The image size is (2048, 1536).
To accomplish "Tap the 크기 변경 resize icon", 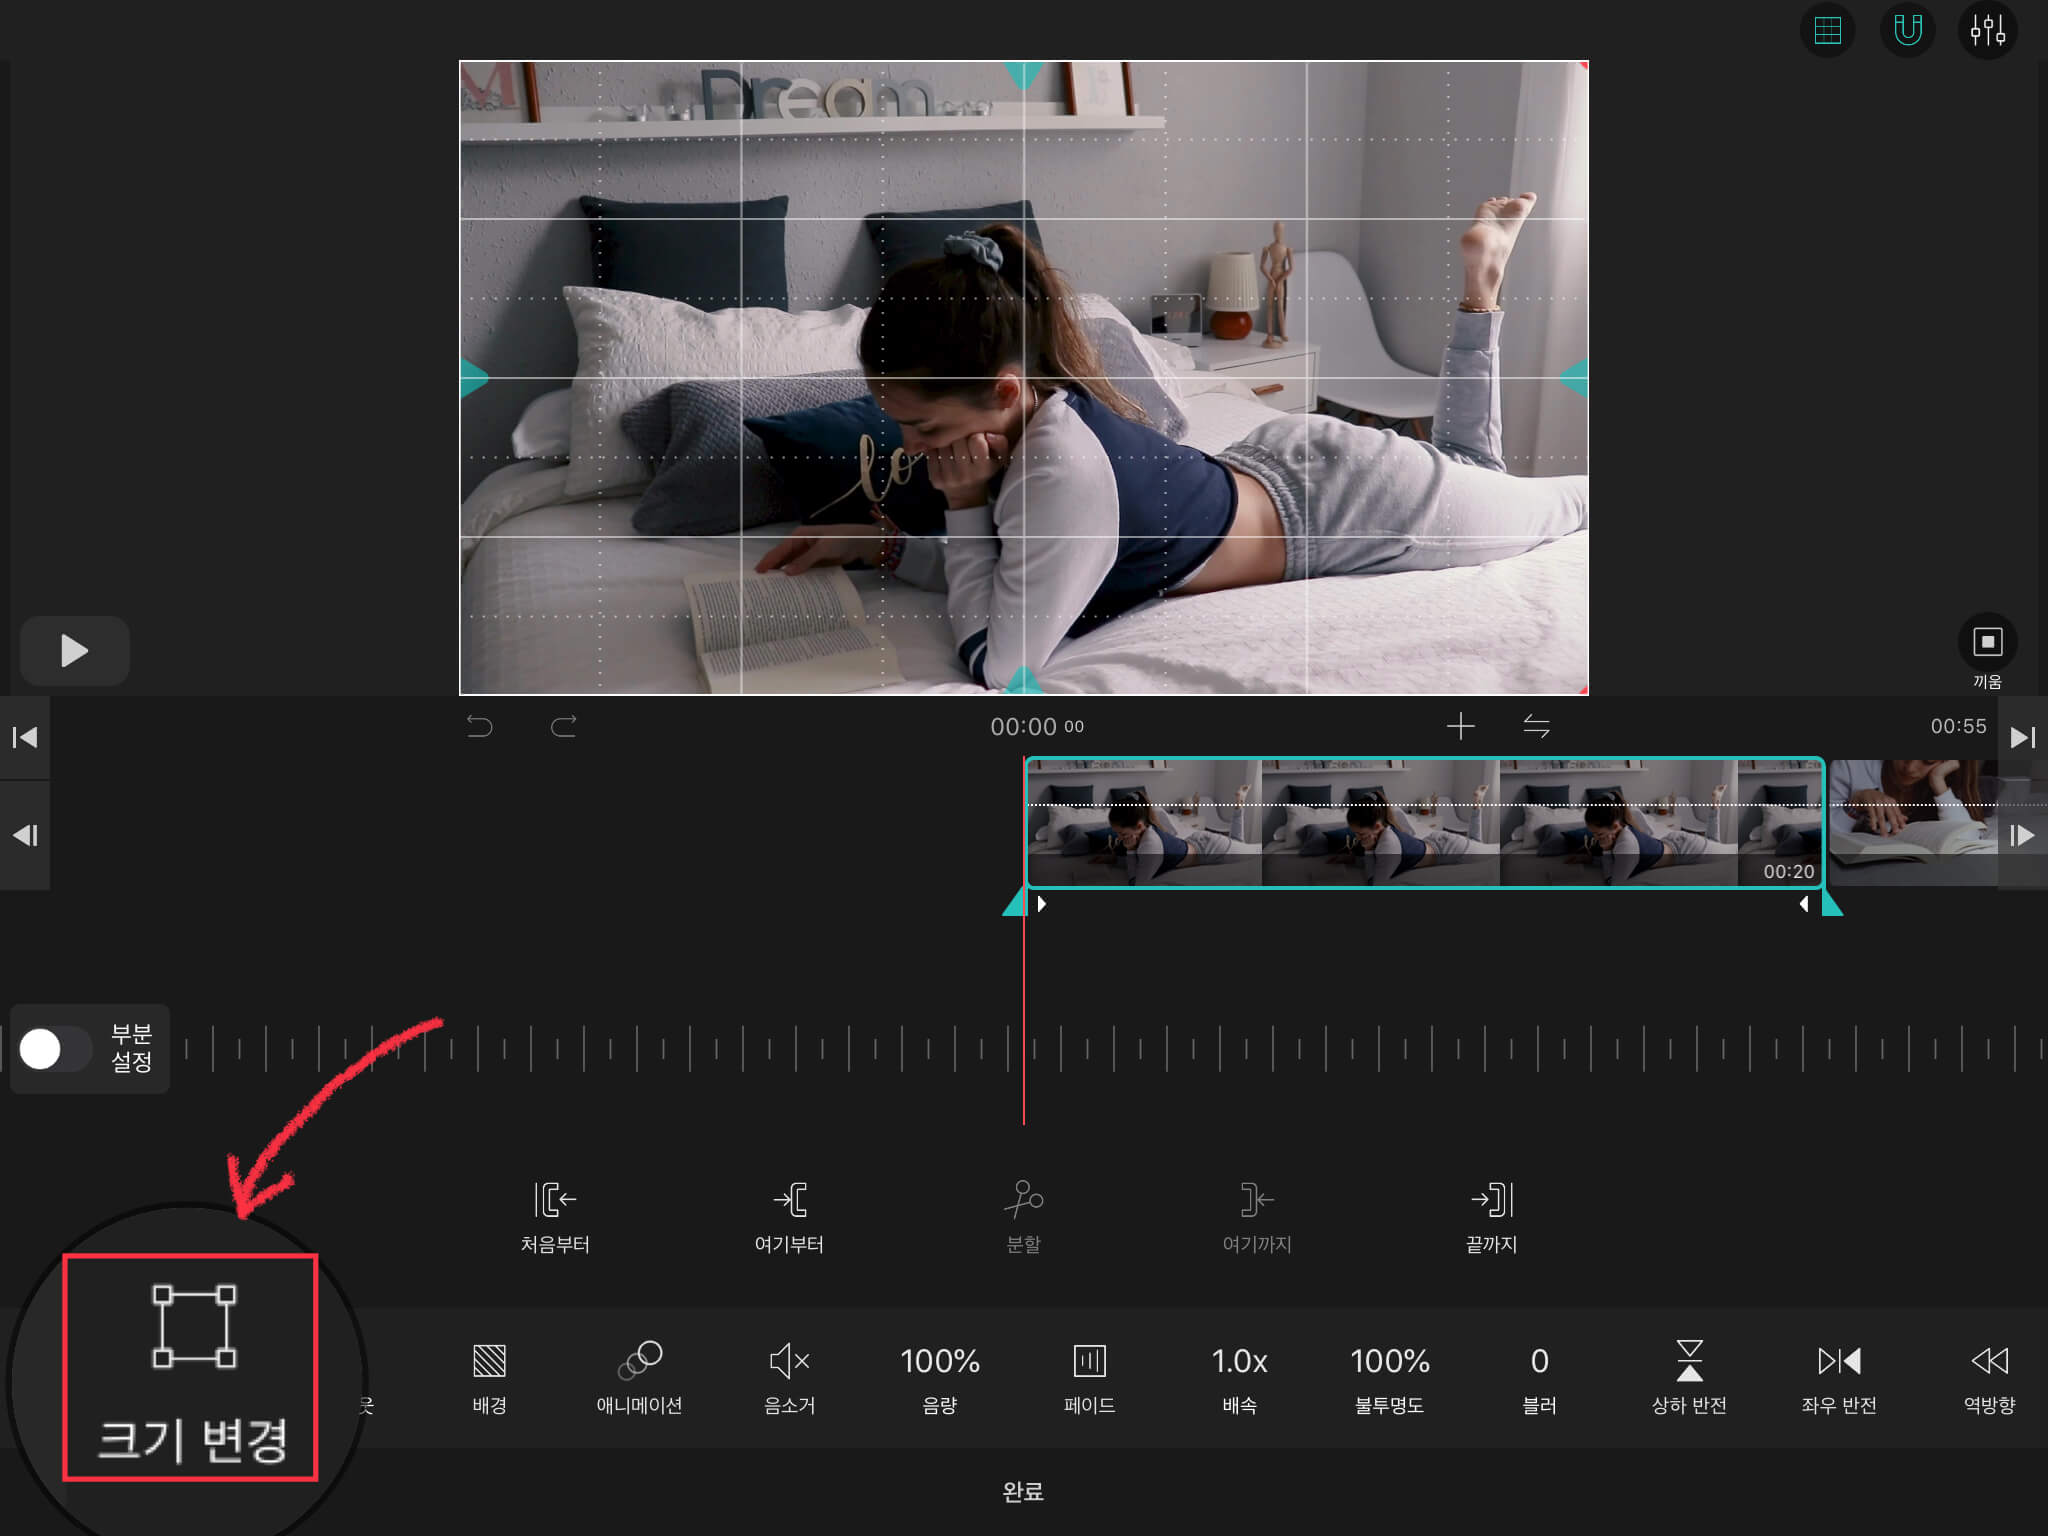I will click(193, 1328).
